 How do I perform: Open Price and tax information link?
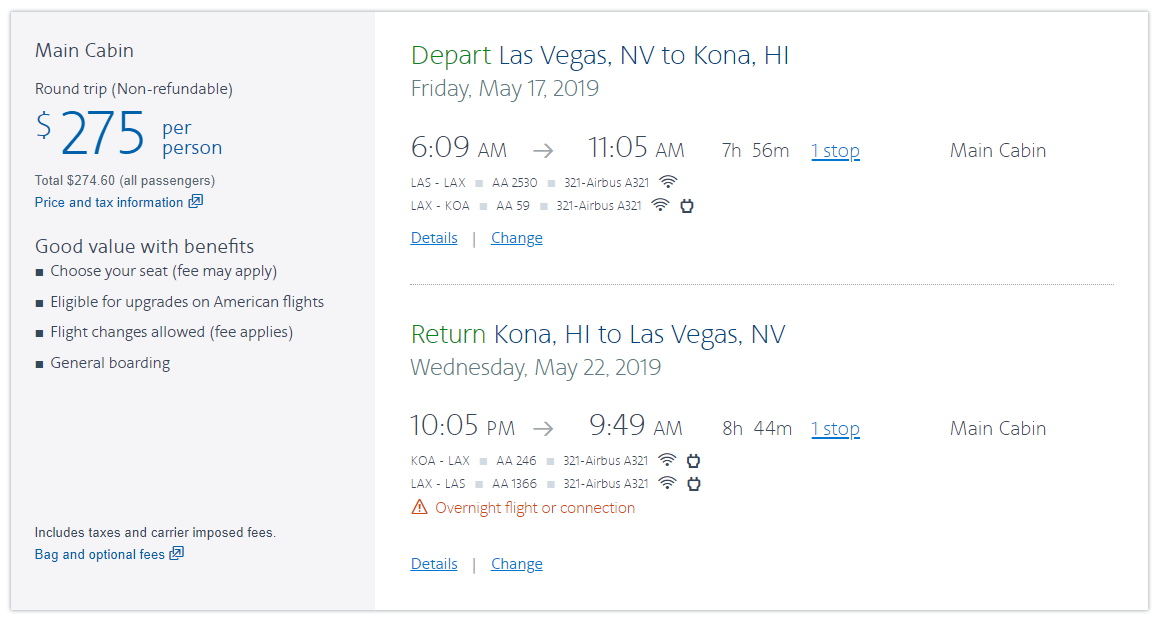109,203
